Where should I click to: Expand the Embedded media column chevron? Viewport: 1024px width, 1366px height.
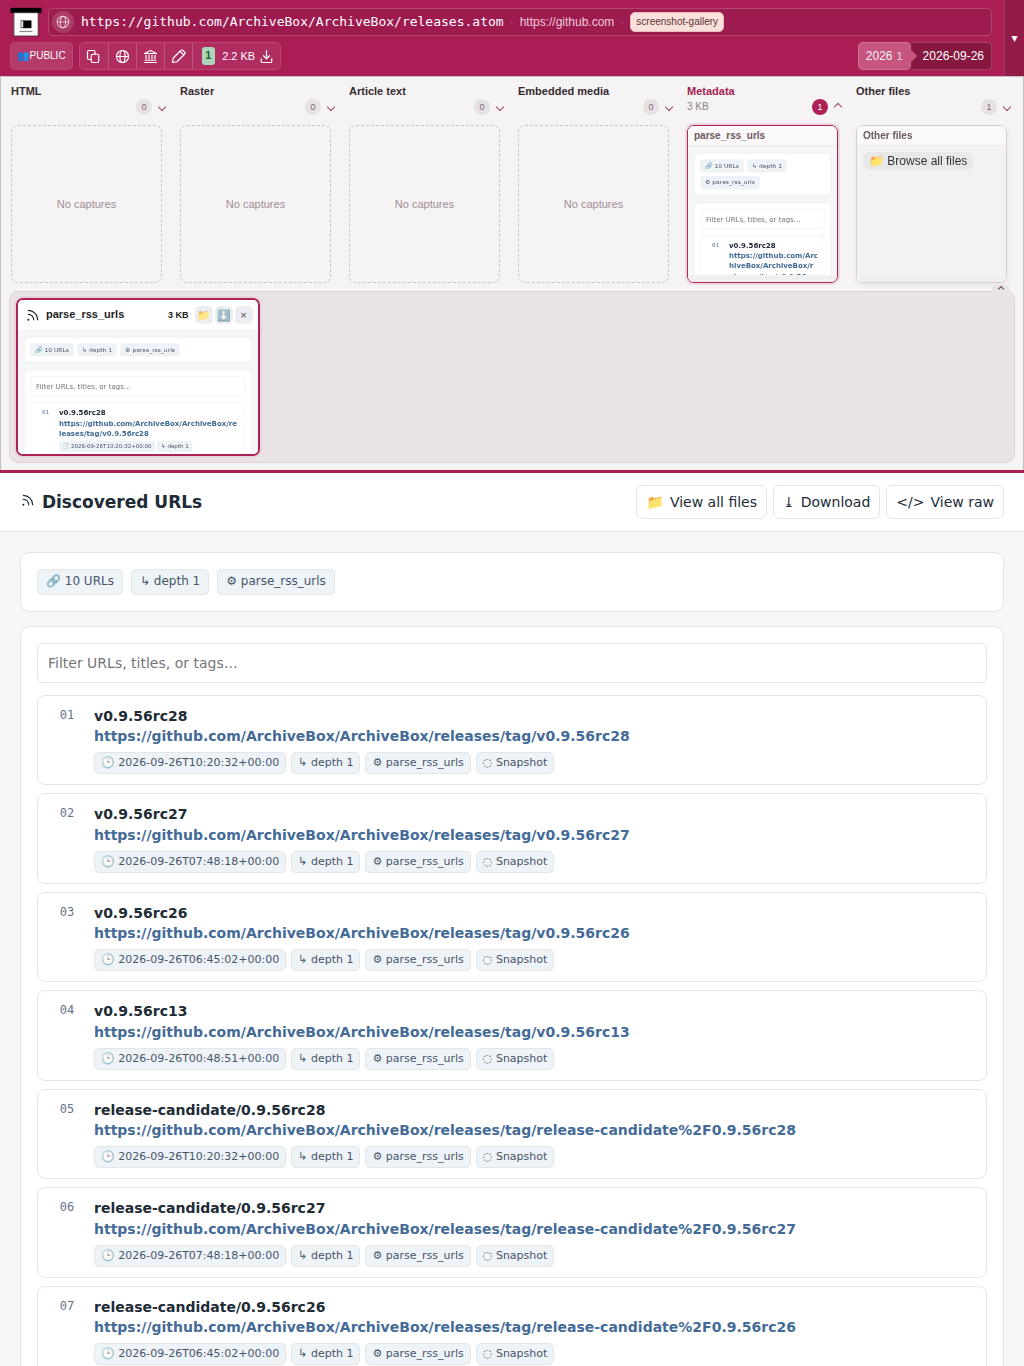click(x=669, y=108)
